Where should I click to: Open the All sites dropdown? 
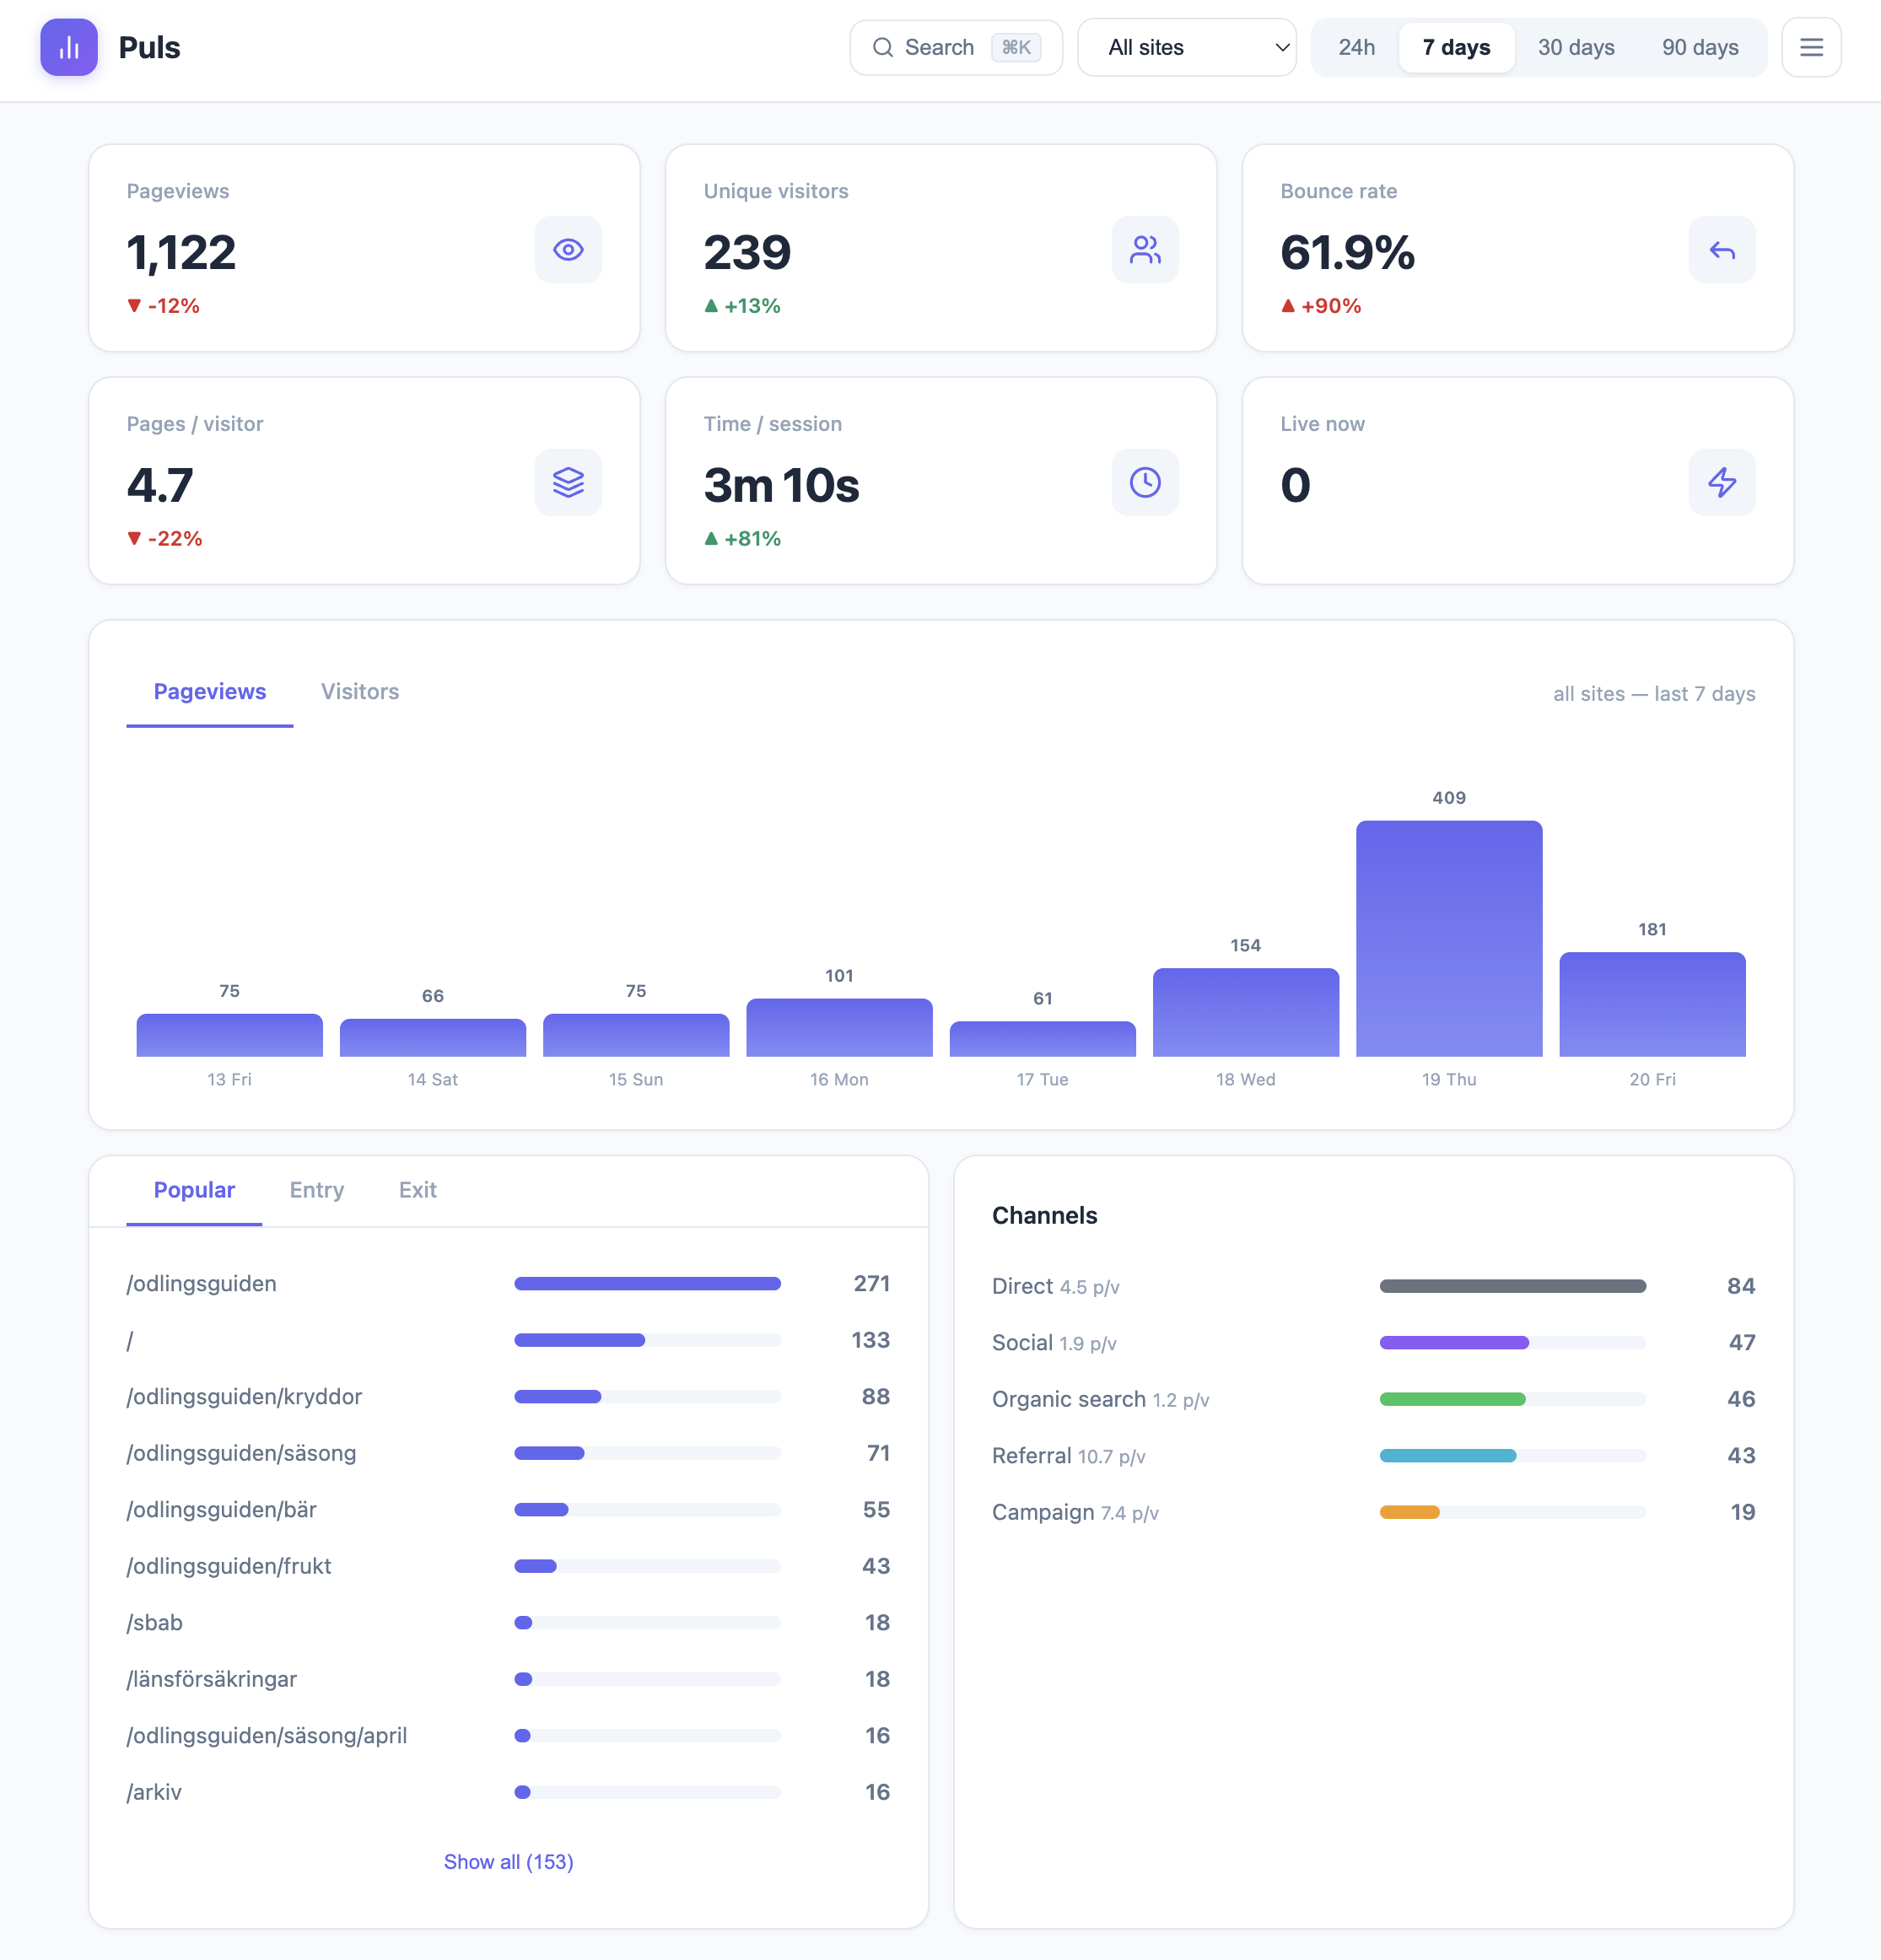pyautogui.click(x=1186, y=47)
